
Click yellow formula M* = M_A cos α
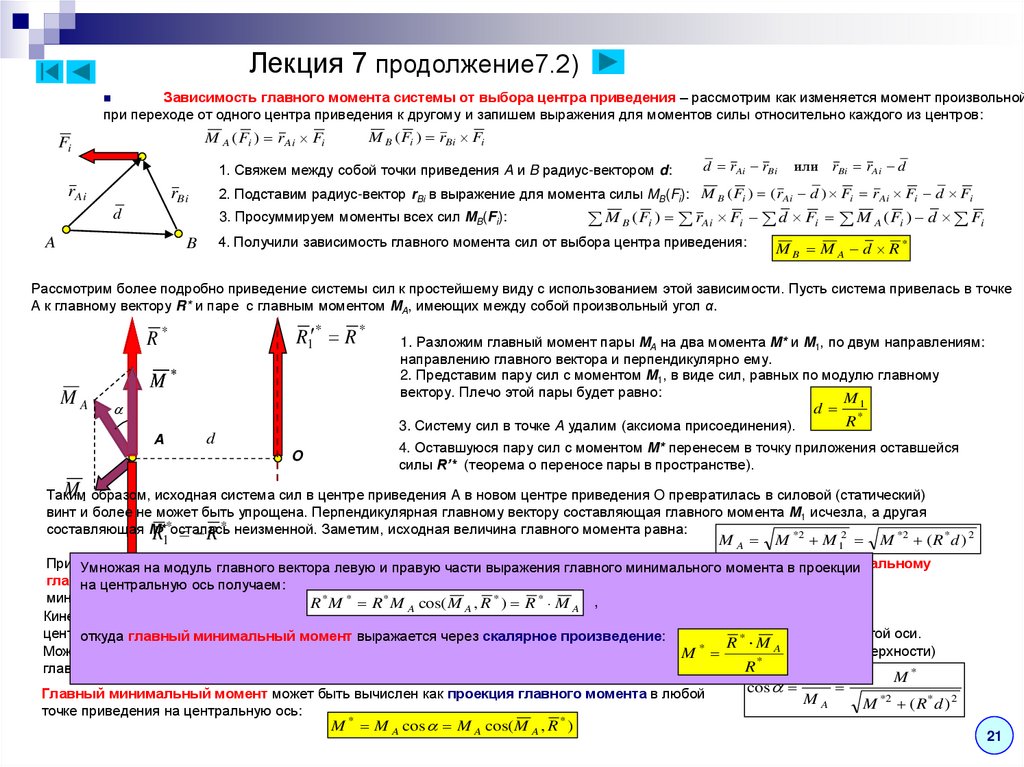[x=452, y=725]
